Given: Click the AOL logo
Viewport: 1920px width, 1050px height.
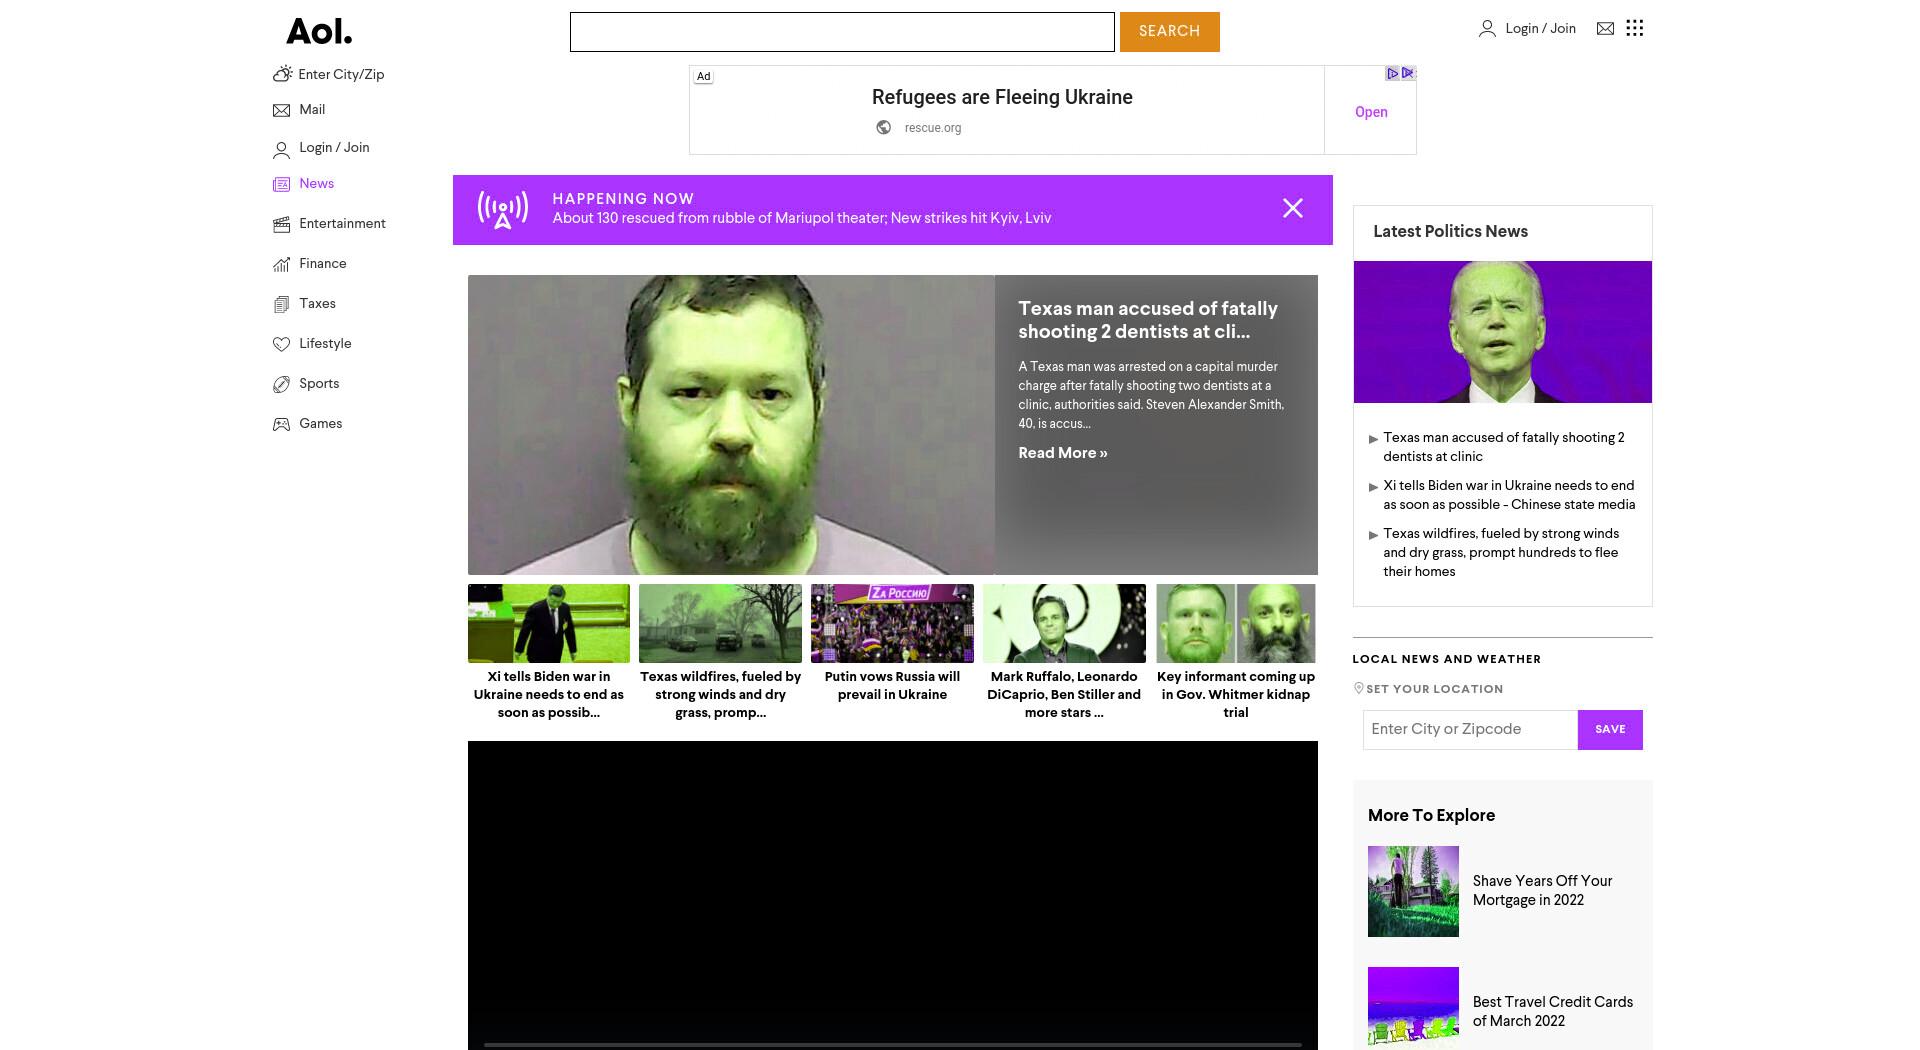Looking at the screenshot, I should 319,32.
